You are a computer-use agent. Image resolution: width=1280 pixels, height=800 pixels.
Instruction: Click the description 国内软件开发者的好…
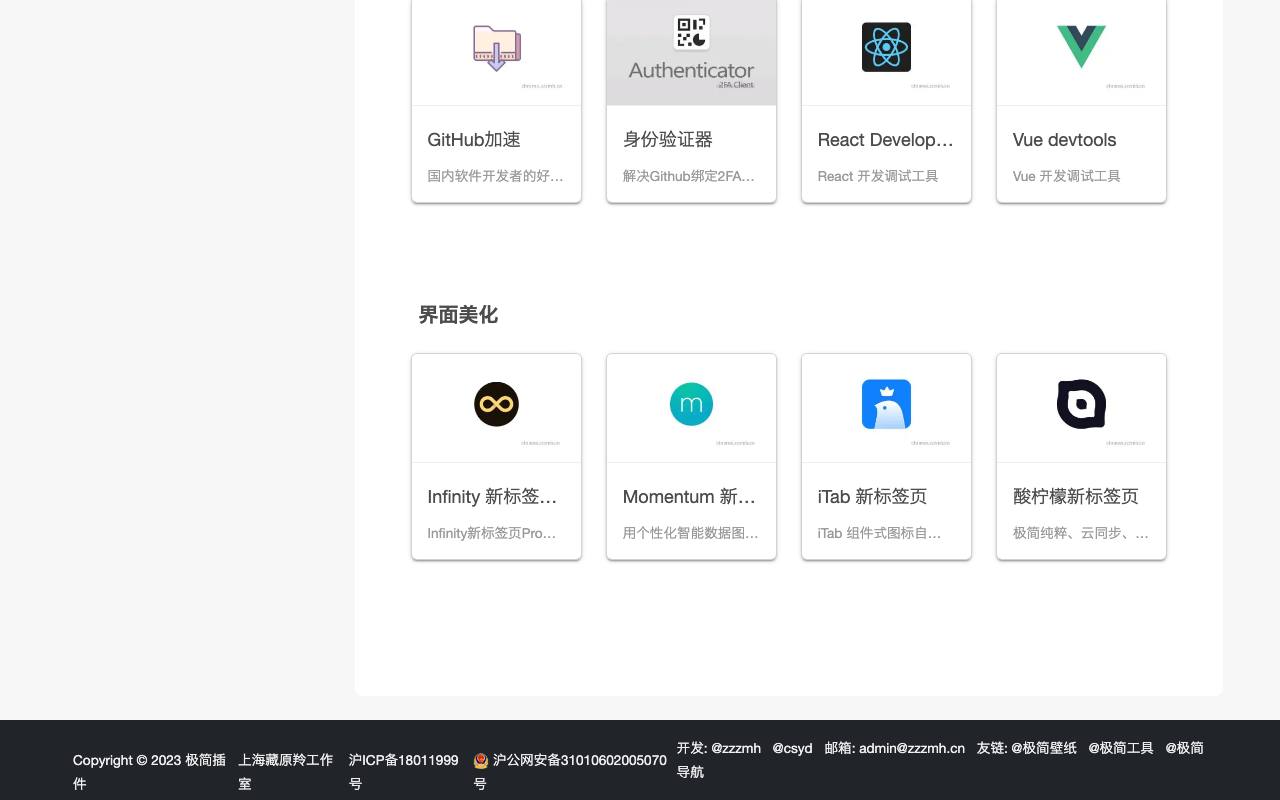point(495,176)
